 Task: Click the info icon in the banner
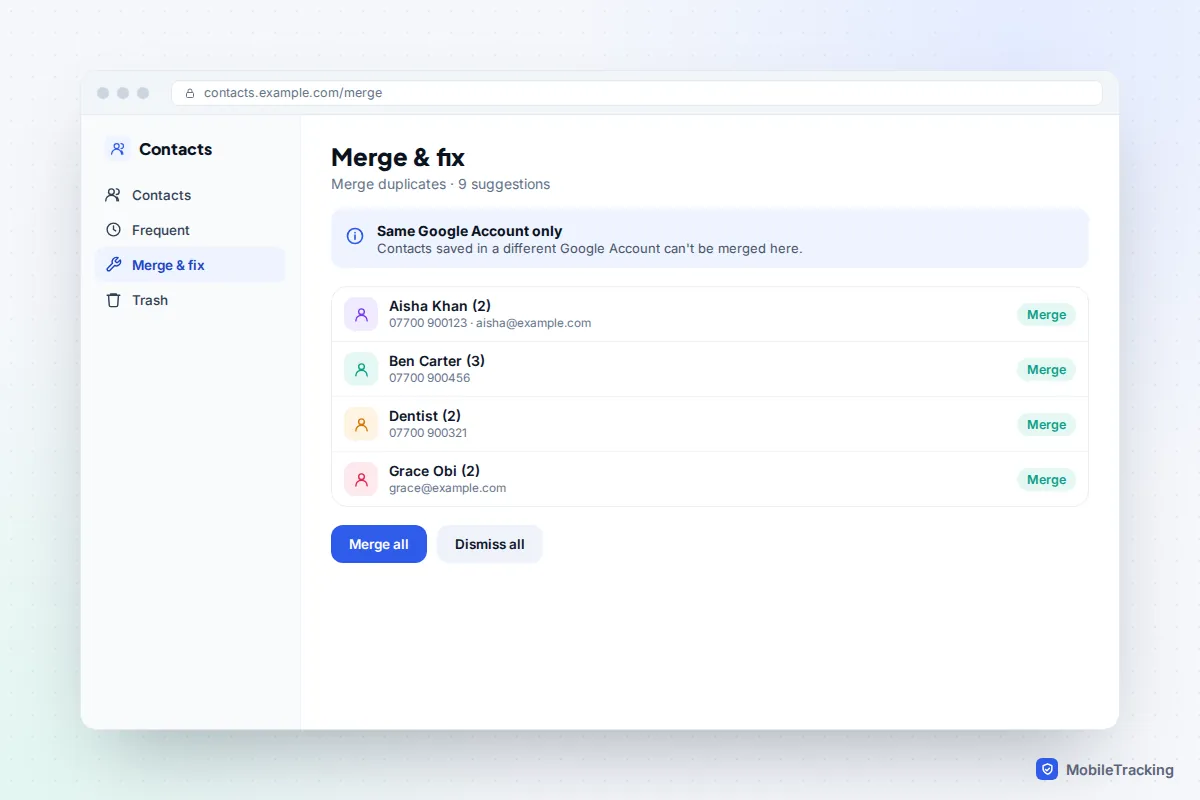[x=355, y=236]
